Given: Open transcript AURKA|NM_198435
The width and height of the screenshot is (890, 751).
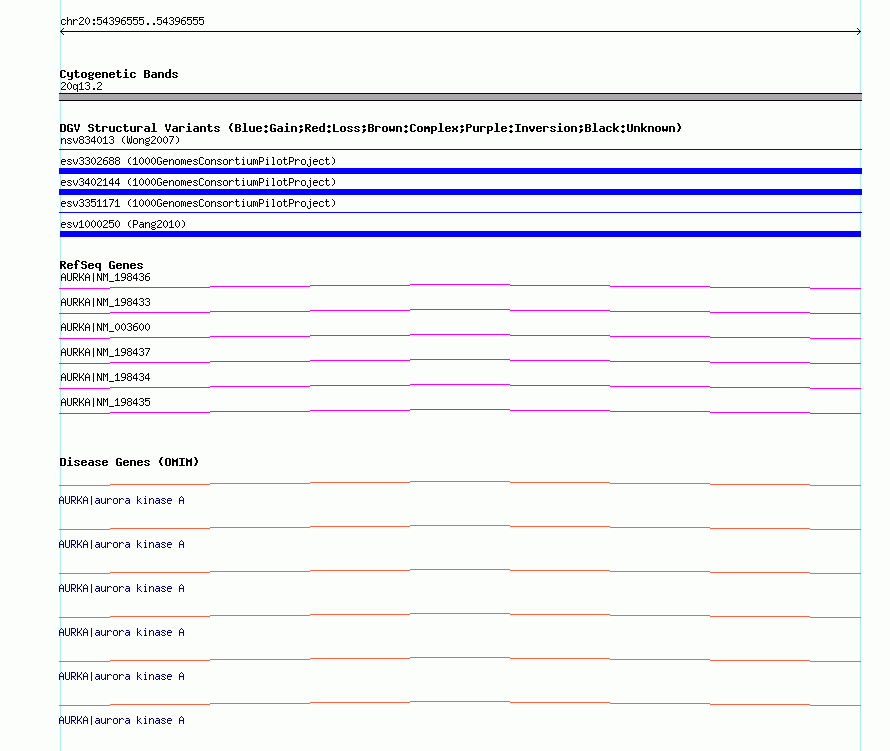Looking at the screenshot, I should [105, 402].
